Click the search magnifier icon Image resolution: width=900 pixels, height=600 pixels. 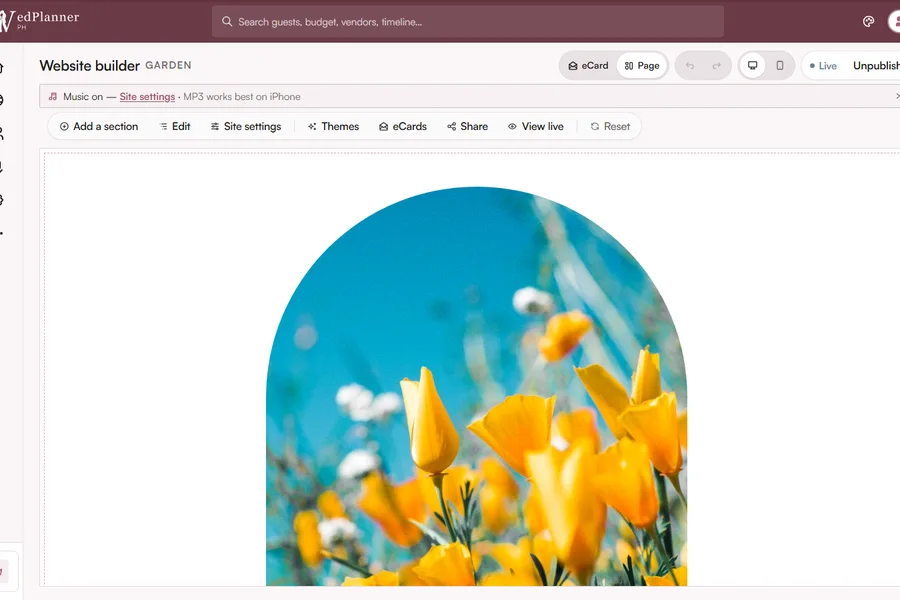tap(227, 21)
